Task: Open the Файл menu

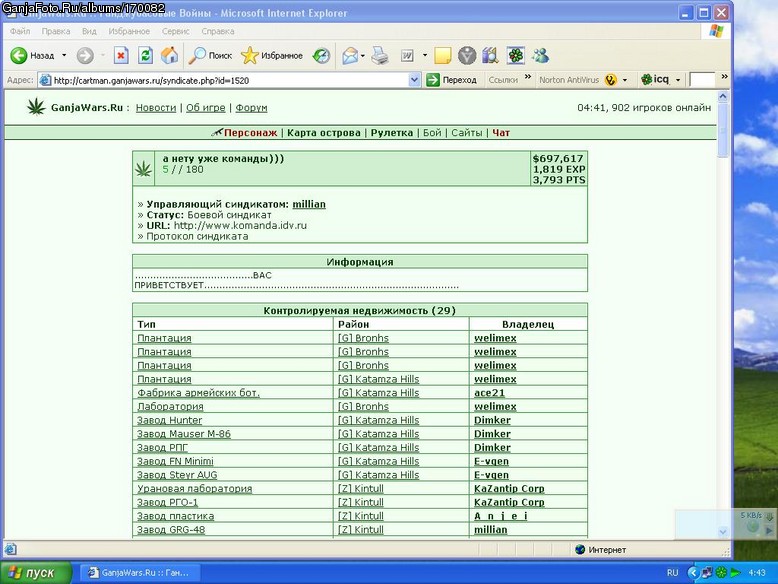Action: pos(20,31)
